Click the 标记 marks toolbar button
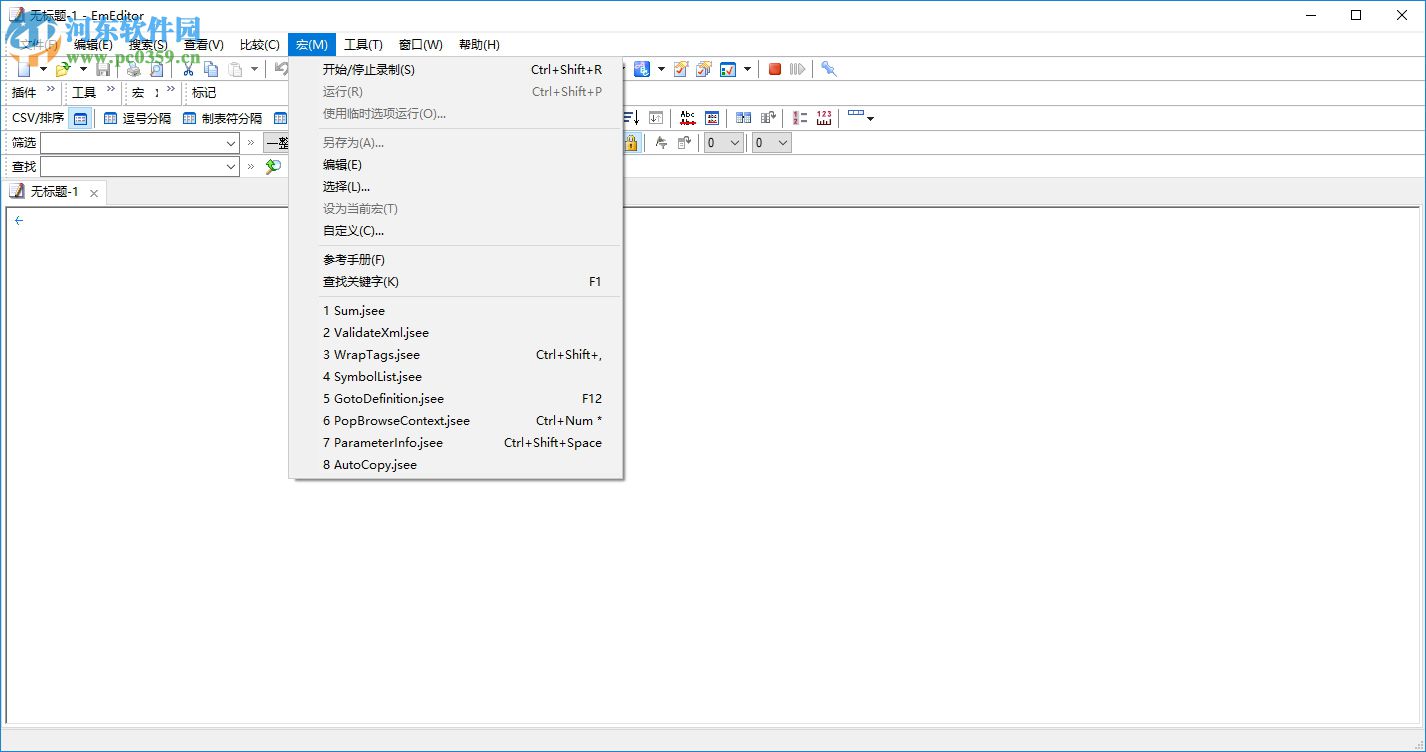The width and height of the screenshot is (1426, 752). (202, 92)
